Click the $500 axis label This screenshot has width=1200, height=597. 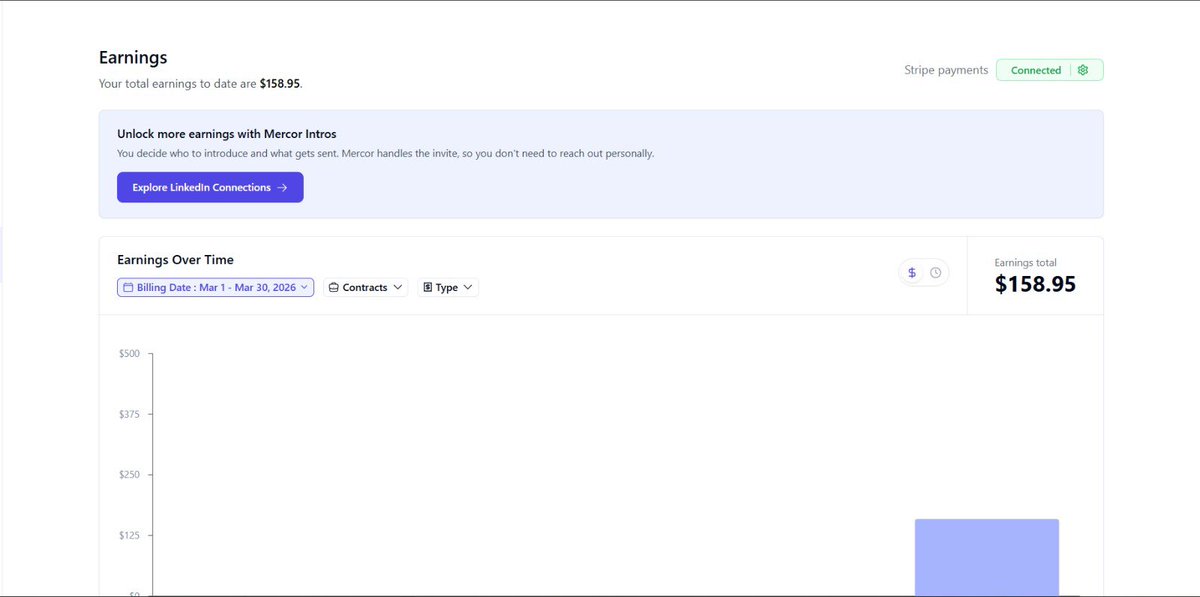[130, 354]
